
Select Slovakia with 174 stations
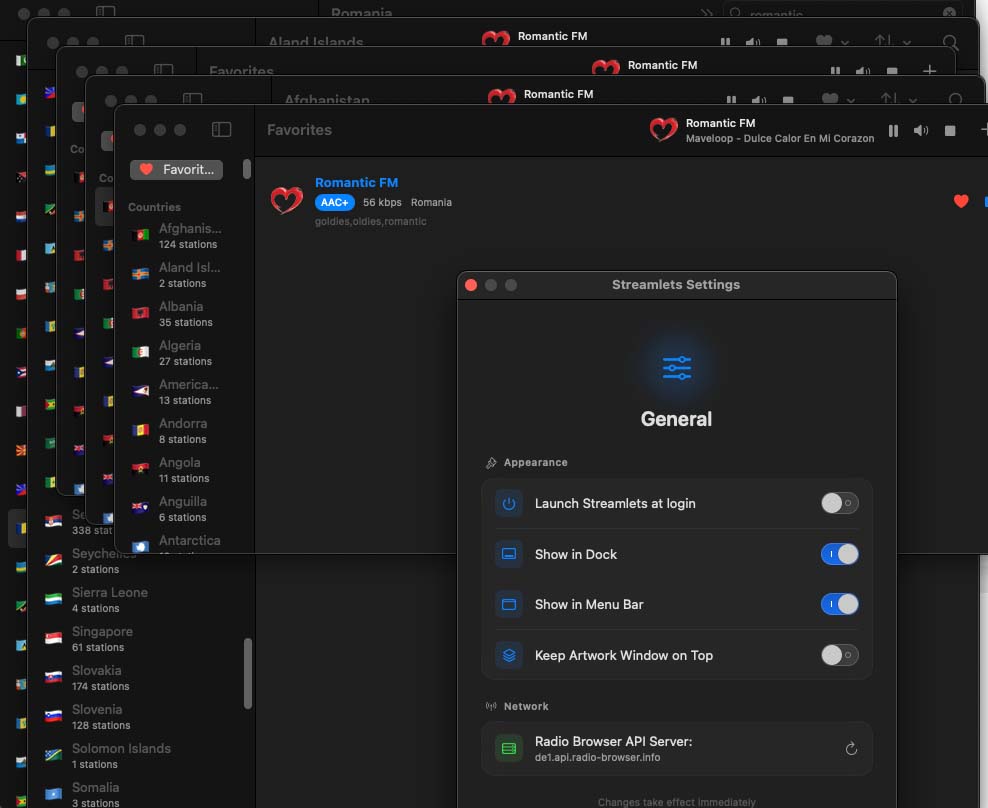140,678
